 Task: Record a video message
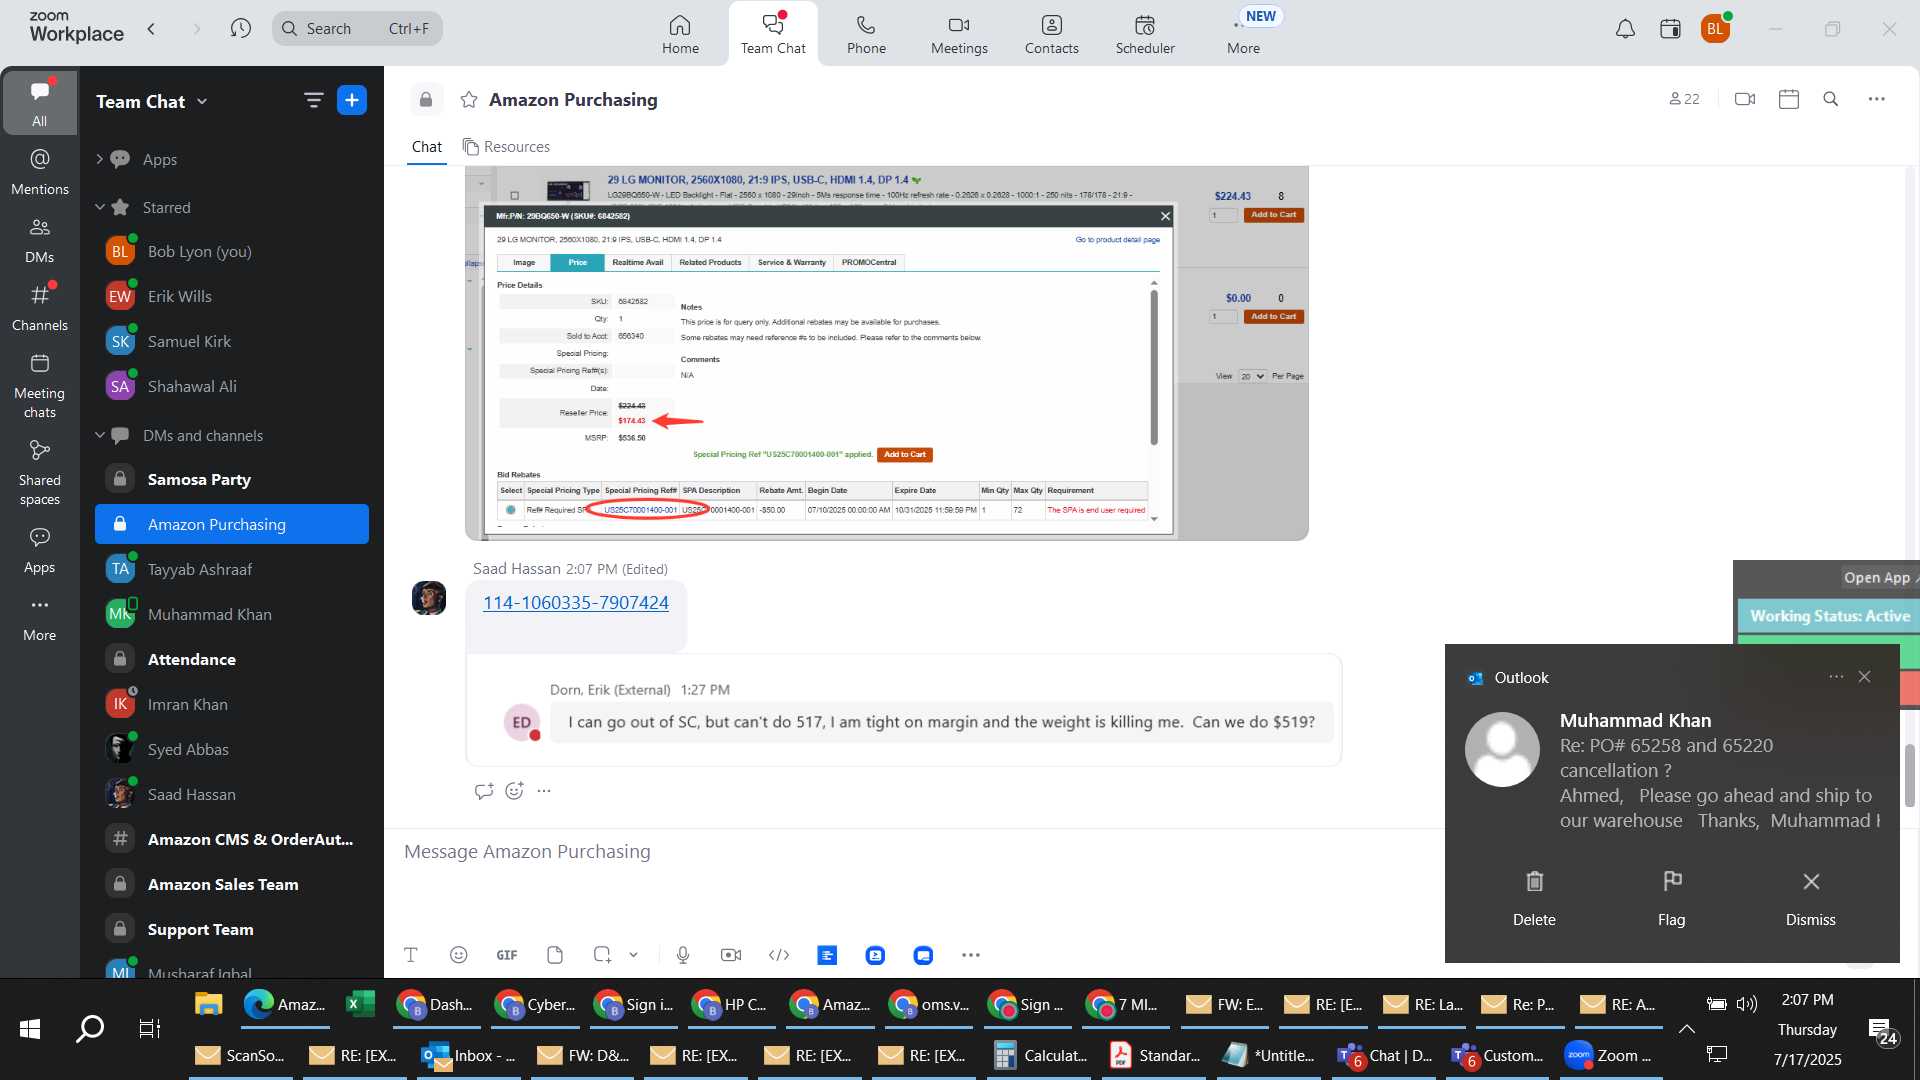pyautogui.click(x=731, y=955)
